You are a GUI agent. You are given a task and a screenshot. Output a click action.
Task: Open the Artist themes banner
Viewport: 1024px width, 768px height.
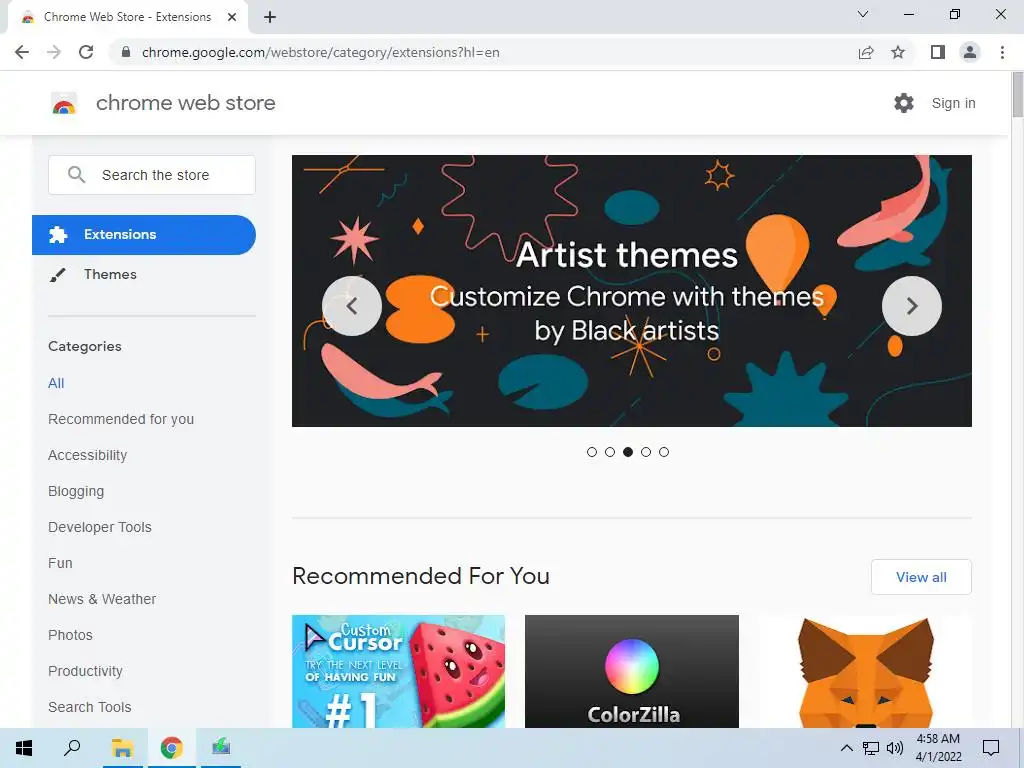coord(632,291)
